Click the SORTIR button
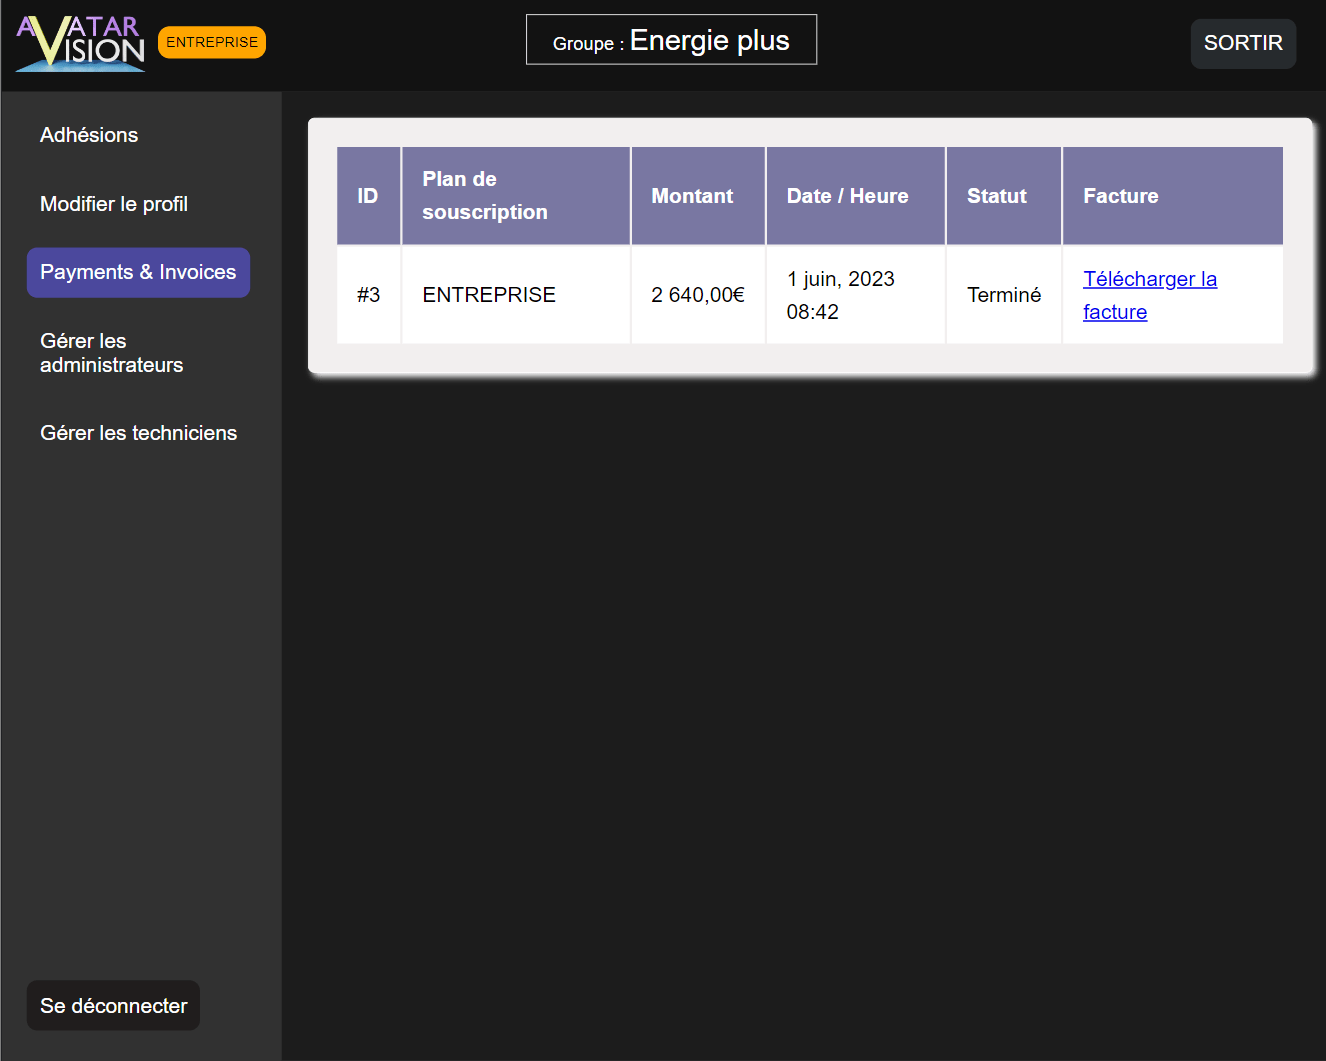1326x1061 pixels. [x=1243, y=43]
